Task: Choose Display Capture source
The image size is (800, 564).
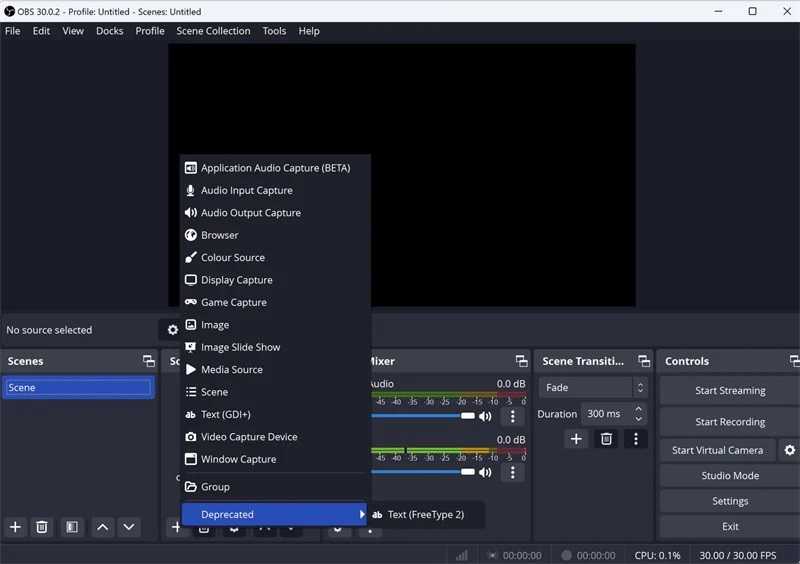Action: (x=274, y=280)
